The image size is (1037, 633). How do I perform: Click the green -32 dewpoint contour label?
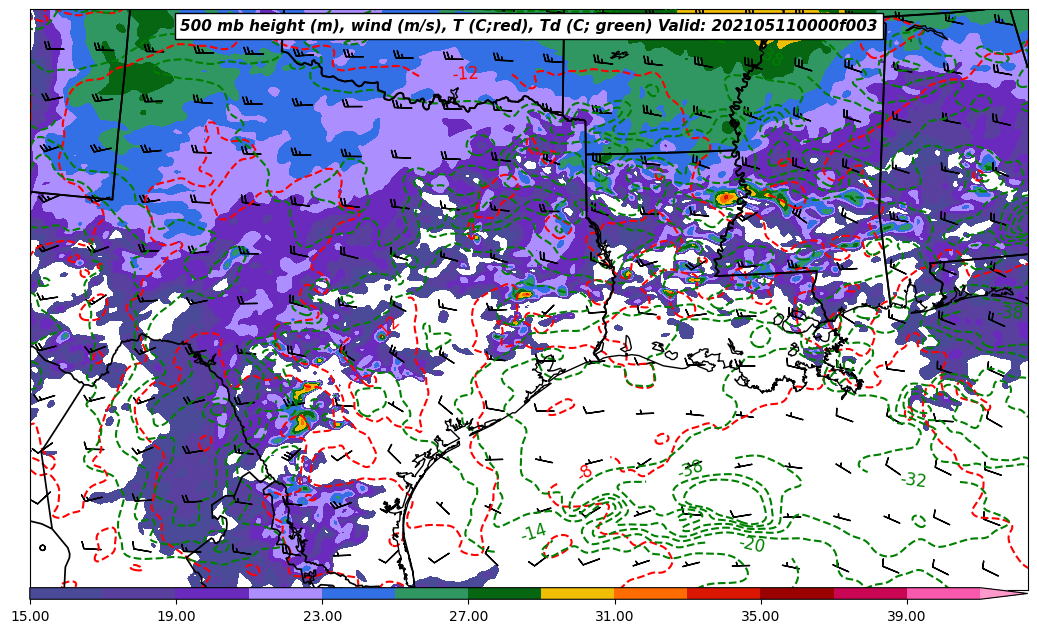tap(914, 480)
